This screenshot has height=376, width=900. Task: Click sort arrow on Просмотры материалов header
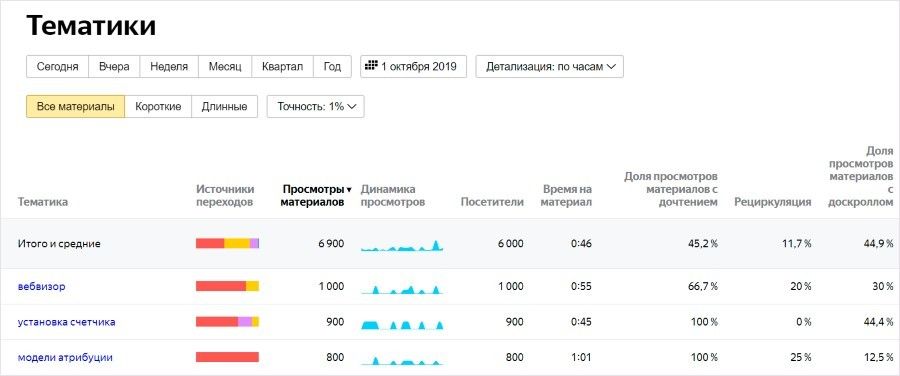point(349,189)
